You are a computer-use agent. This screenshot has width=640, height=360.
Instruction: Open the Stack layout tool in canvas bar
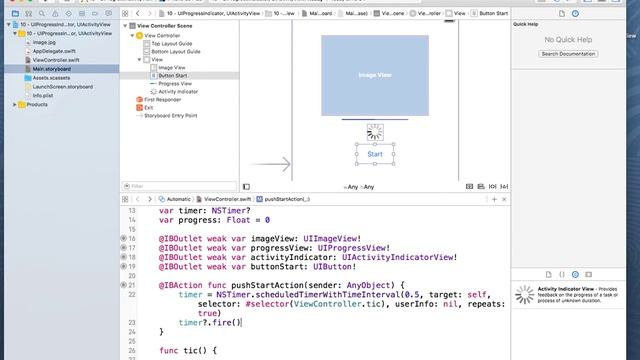click(x=469, y=187)
